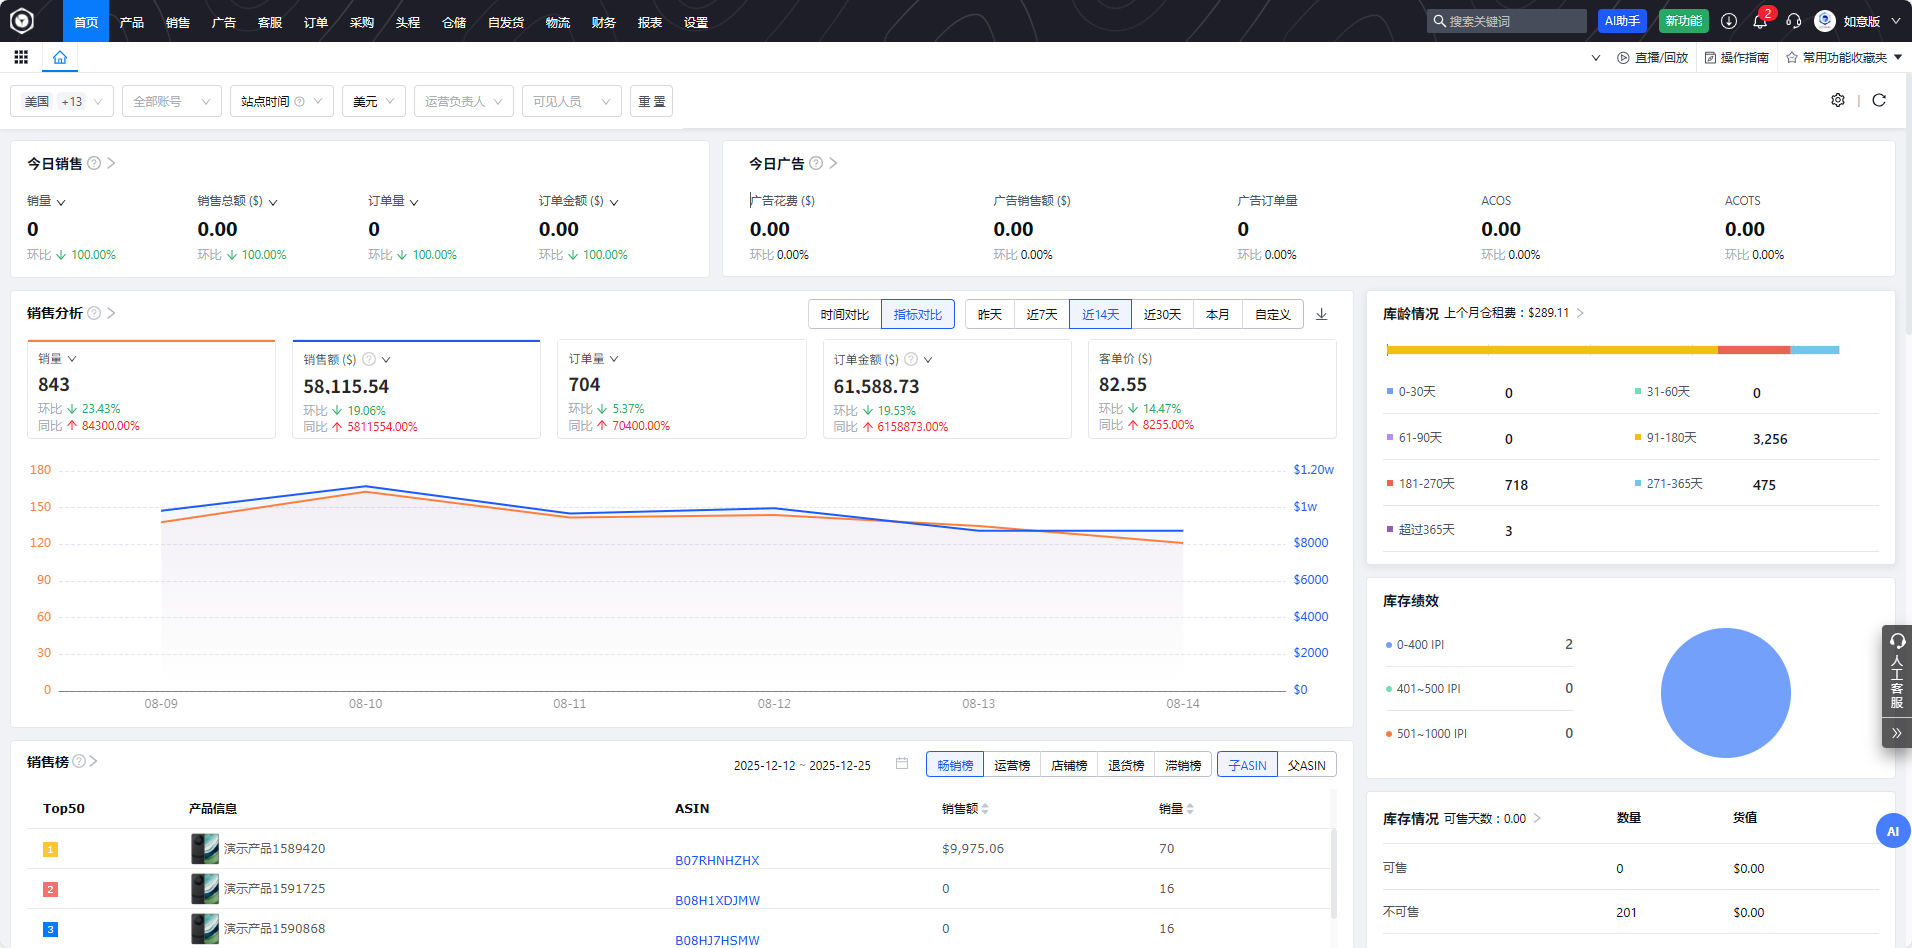Expand the 运营负责人 dropdown

coord(463,101)
